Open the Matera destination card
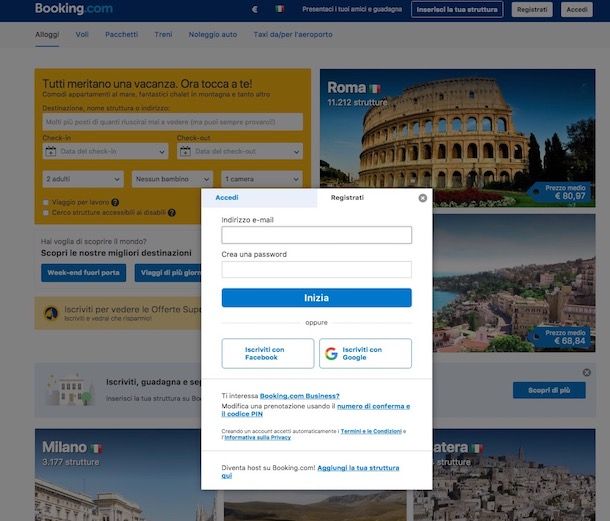This screenshot has width=610, height=521. coord(514,475)
